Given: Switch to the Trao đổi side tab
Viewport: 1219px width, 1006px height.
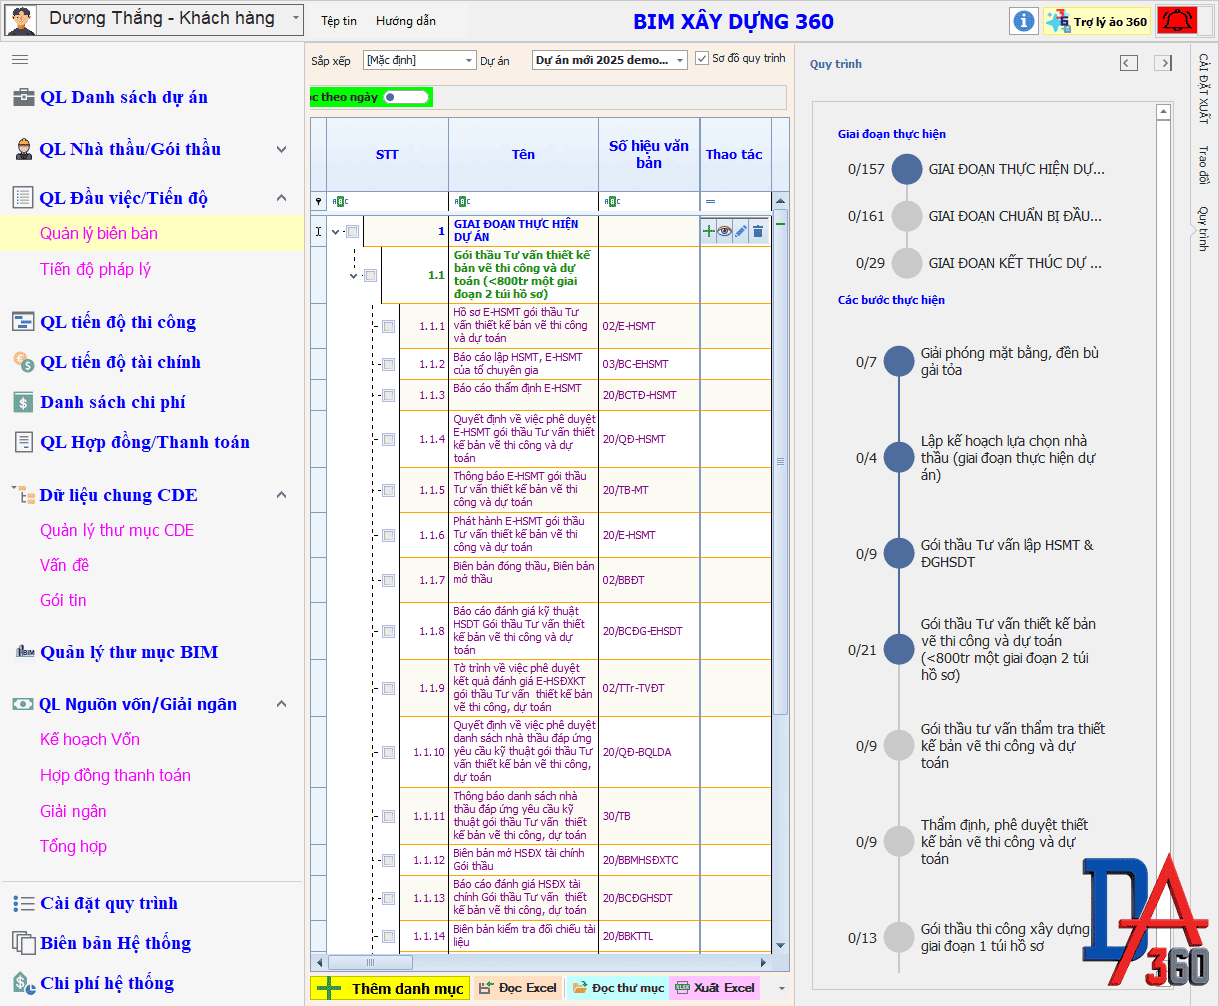Looking at the screenshot, I should [1204, 165].
